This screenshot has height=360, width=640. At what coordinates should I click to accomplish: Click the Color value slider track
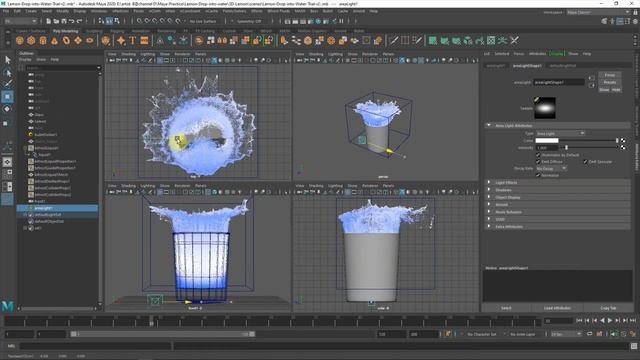(x=589, y=140)
